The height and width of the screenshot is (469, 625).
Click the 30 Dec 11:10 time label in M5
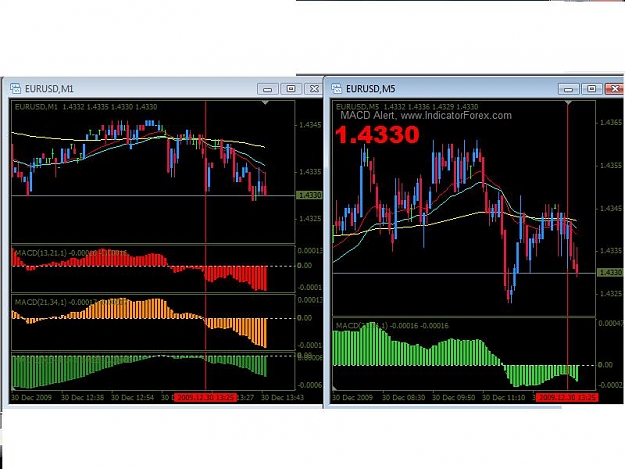[503, 397]
